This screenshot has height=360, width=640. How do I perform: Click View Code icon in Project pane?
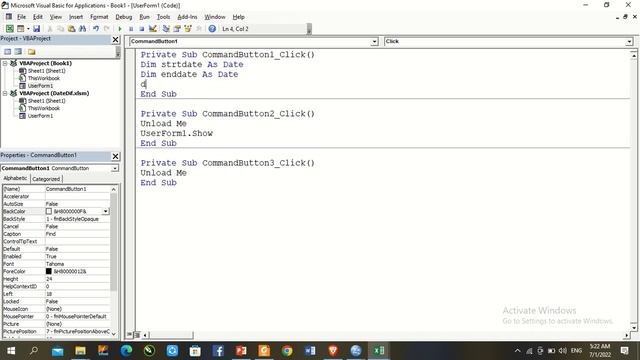click(7, 51)
